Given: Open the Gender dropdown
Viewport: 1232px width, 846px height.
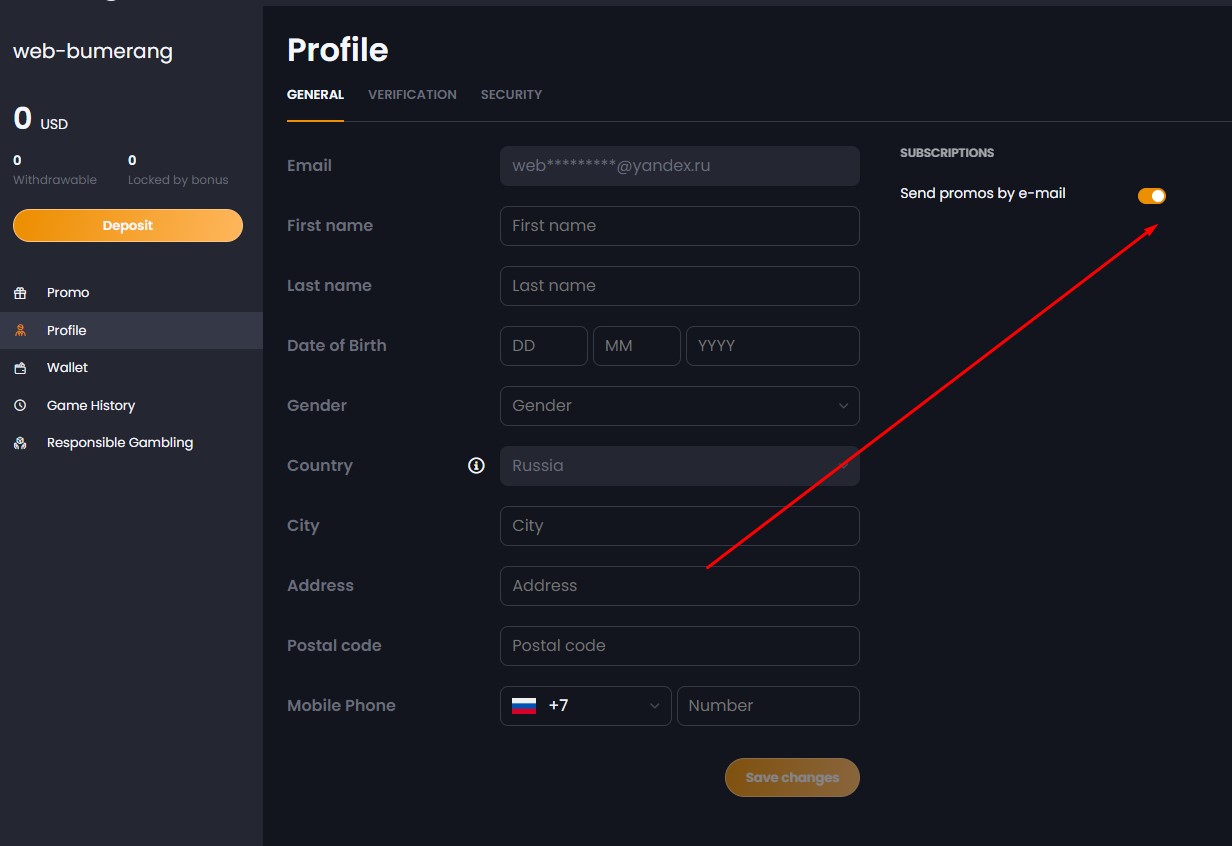Looking at the screenshot, I should (x=680, y=406).
